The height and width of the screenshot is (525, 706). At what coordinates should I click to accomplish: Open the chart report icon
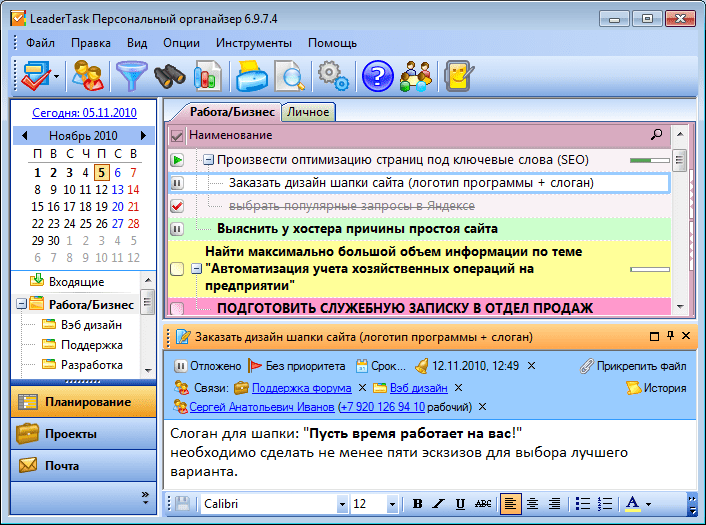tap(207, 76)
